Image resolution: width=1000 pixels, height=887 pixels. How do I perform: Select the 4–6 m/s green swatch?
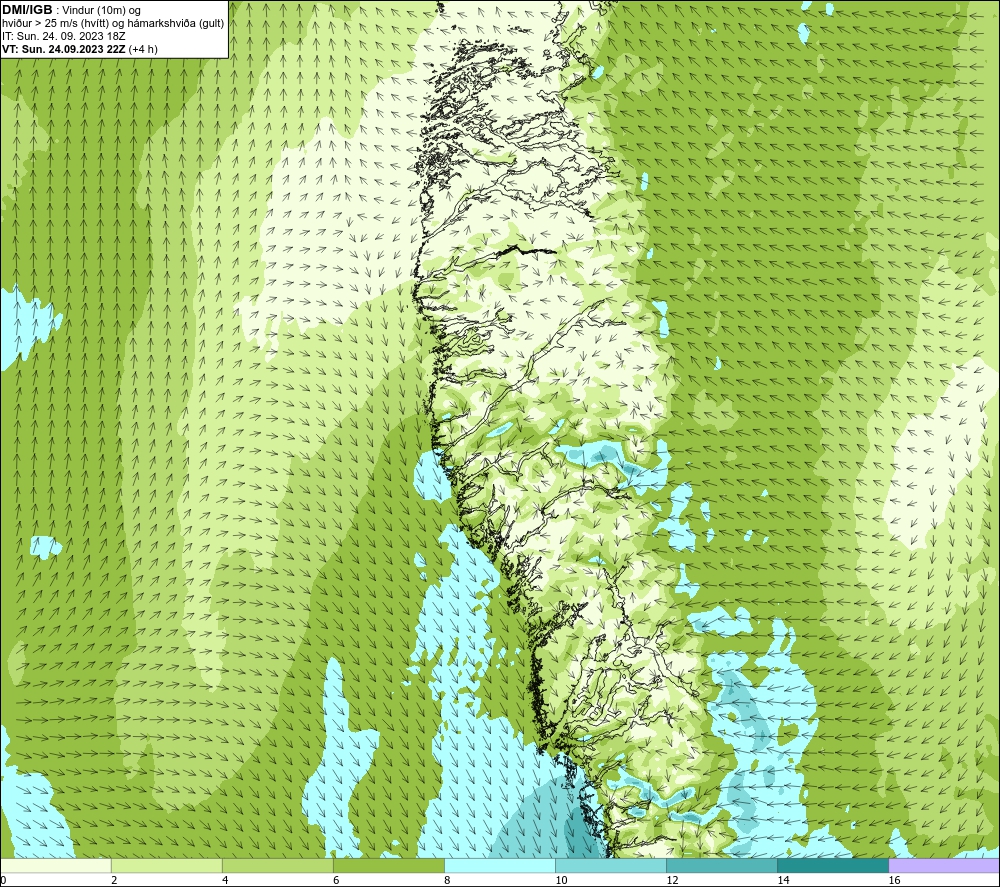278,865
